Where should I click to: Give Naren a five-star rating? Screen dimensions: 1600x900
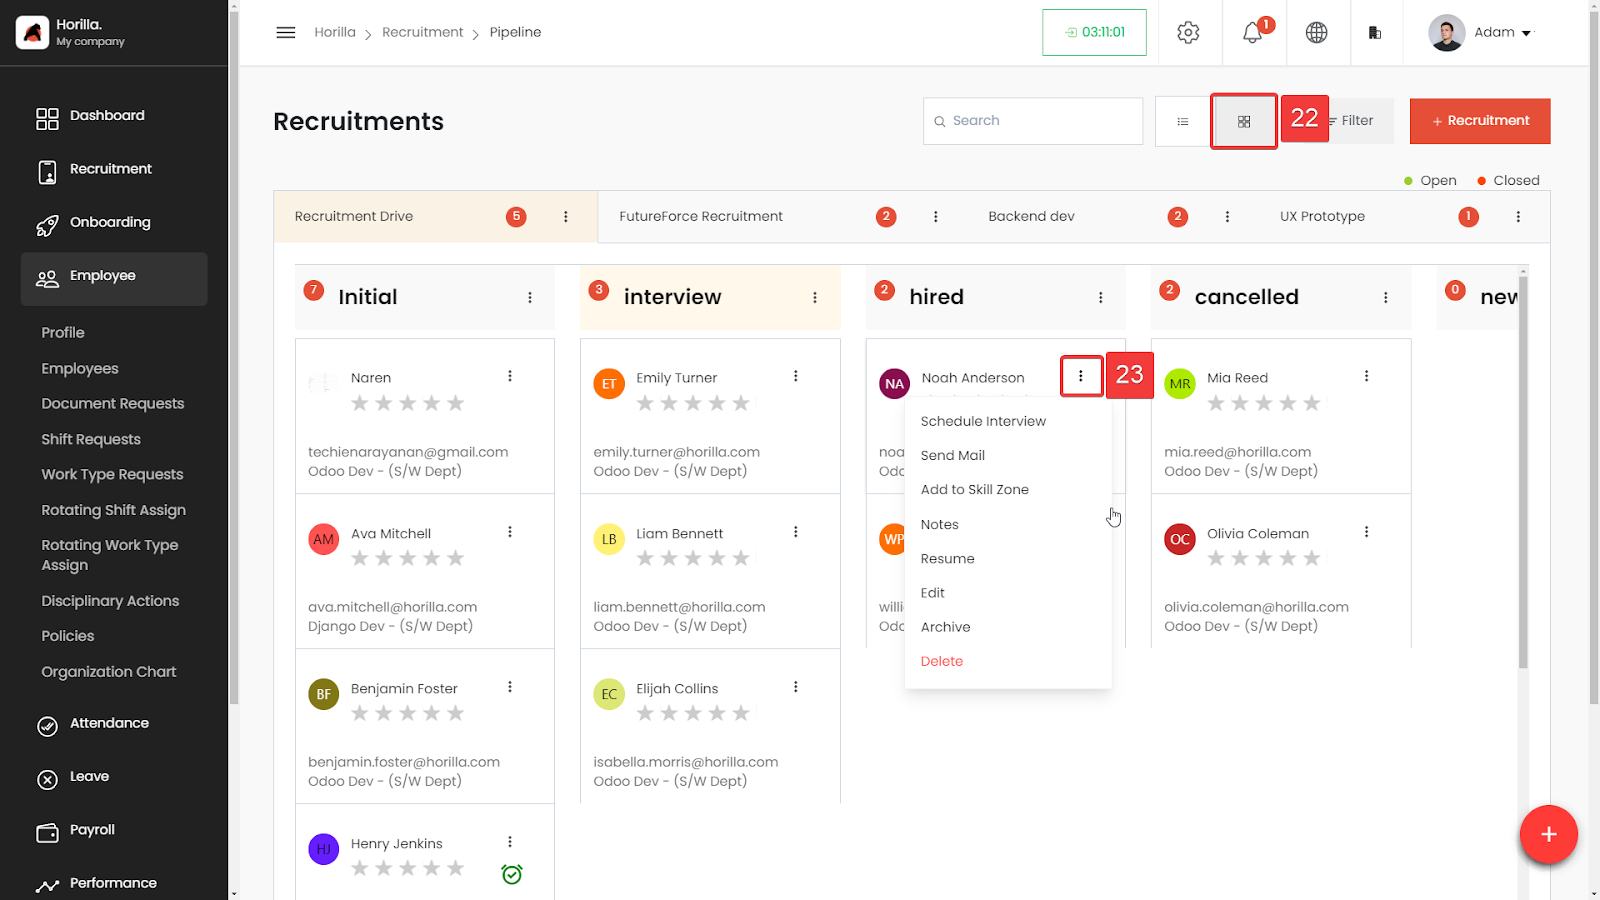[456, 403]
